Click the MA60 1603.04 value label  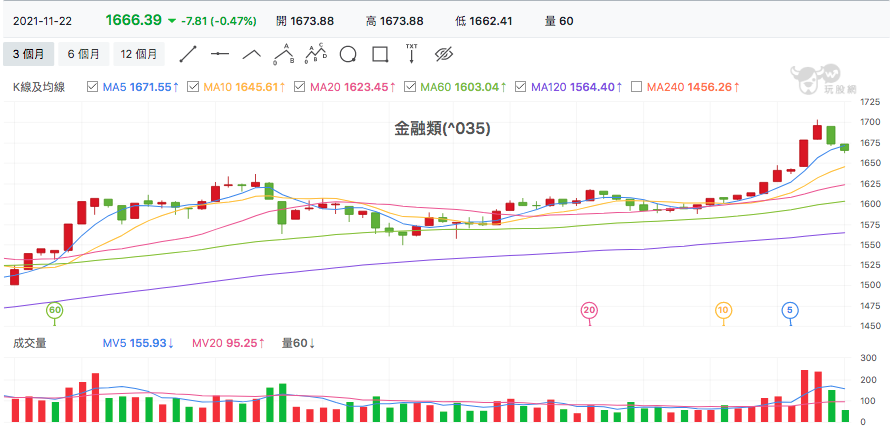pyautogui.click(x=464, y=87)
